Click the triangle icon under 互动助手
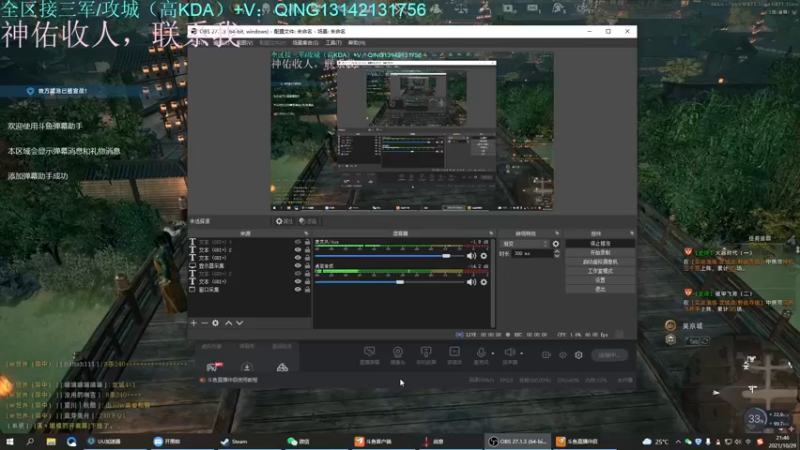This screenshot has height=450, width=800. coord(282,367)
